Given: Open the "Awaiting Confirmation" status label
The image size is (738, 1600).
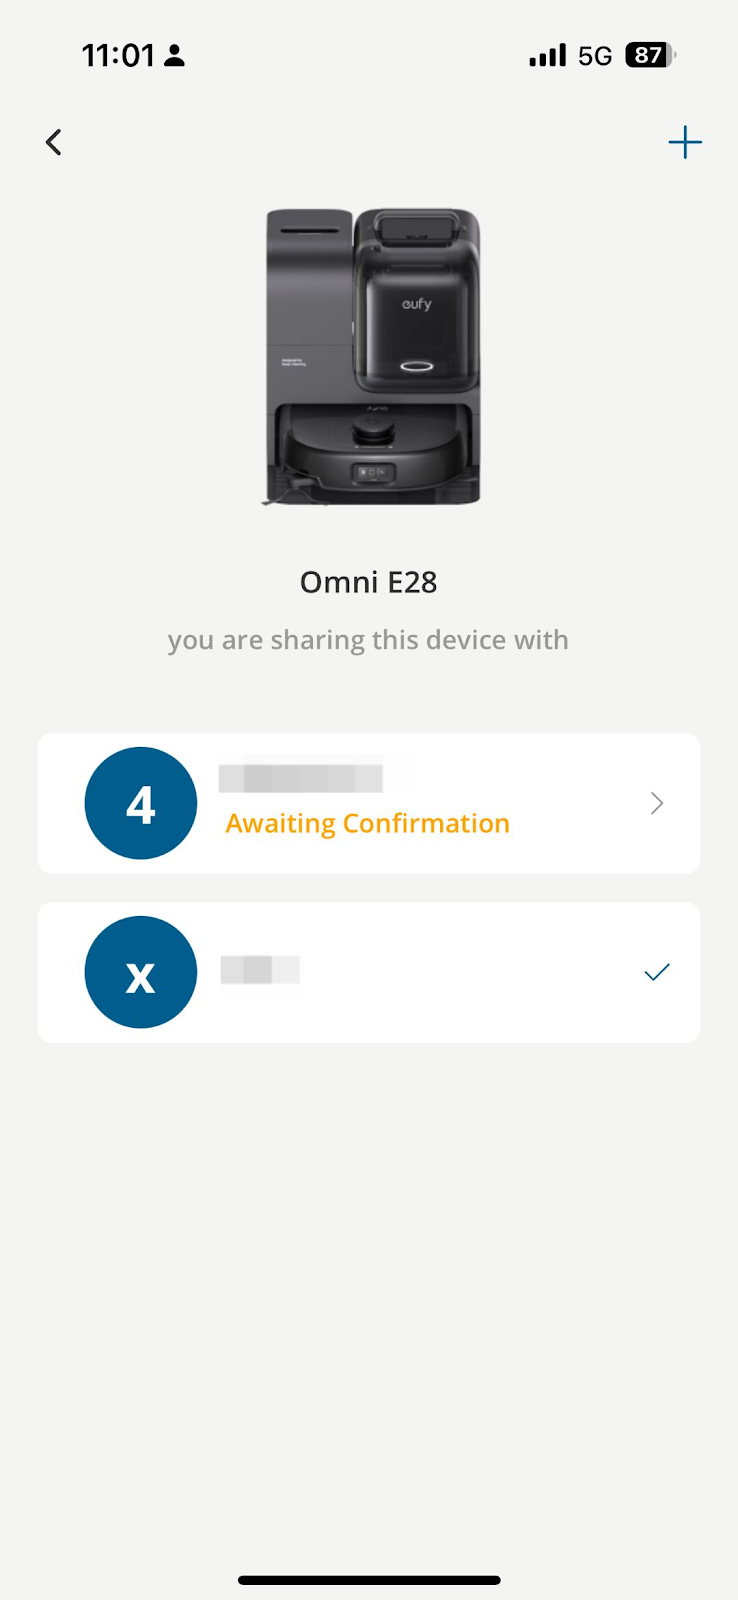Looking at the screenshot, I should pyautogui.click(x=367, y=823).
